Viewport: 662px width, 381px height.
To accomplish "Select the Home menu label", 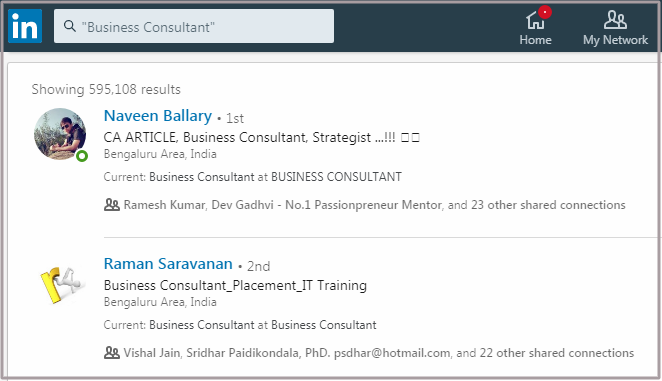I will click(535, 40).
